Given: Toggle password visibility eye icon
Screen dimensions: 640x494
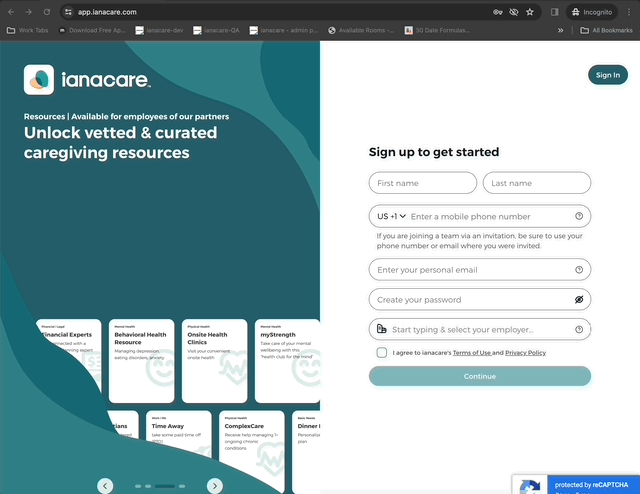Looking at the screenshot, I should (579, 300).
